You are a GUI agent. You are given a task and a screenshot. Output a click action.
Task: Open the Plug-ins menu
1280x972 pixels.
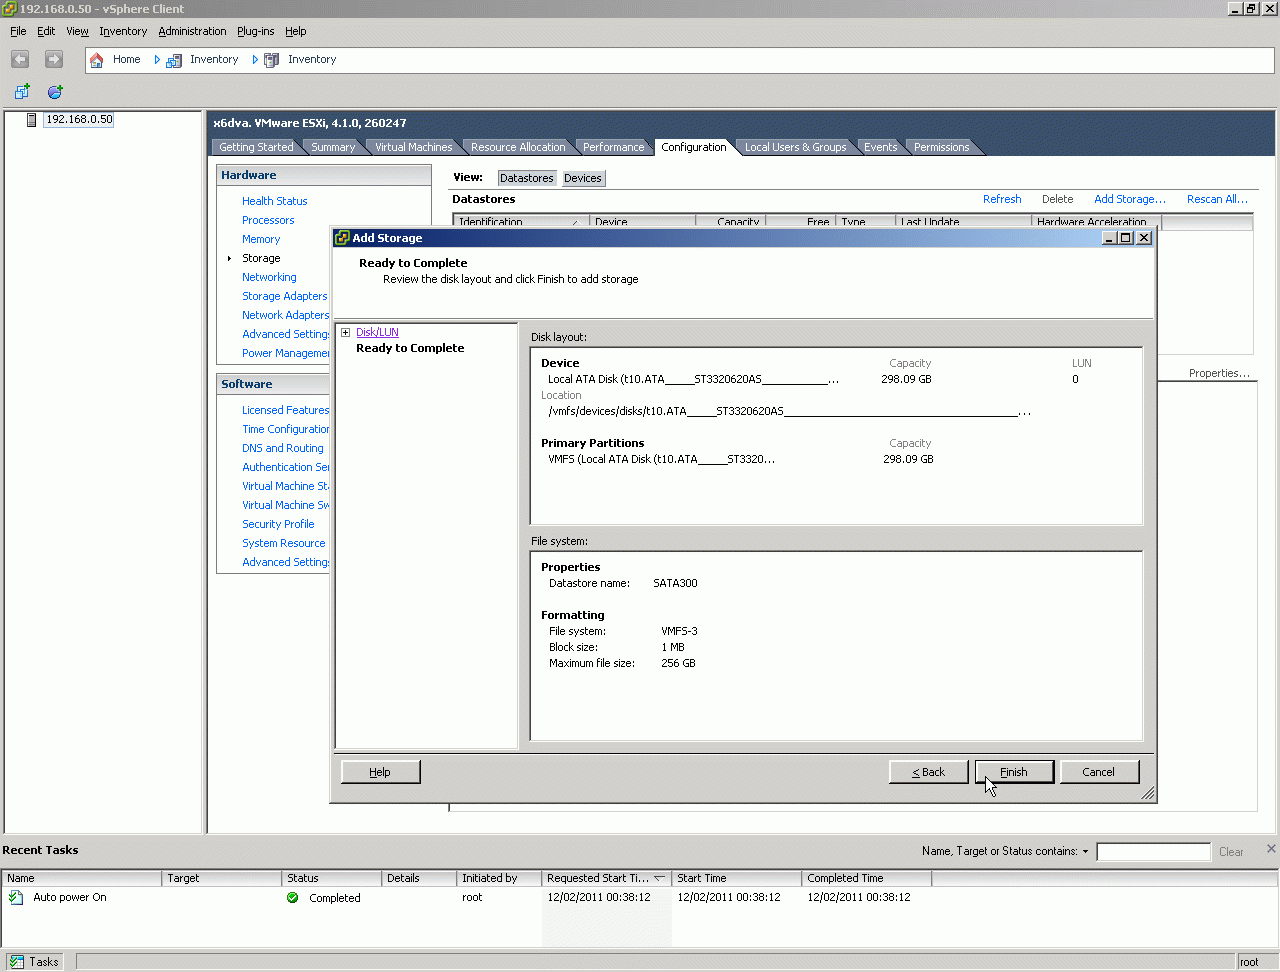click(x=255, y=31)
